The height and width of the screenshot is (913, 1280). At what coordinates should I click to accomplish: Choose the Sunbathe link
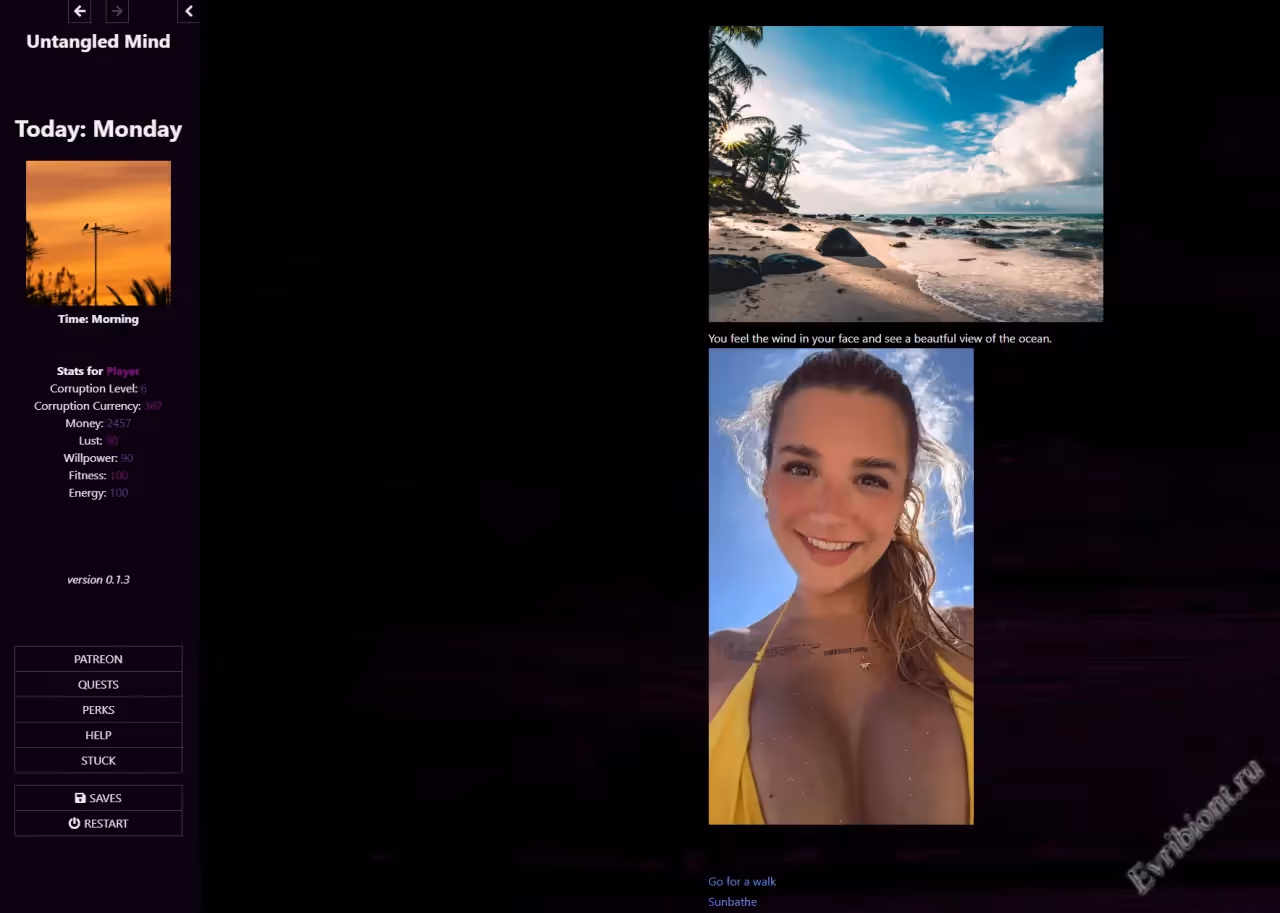pyautogui.click(x=732, y=902)
